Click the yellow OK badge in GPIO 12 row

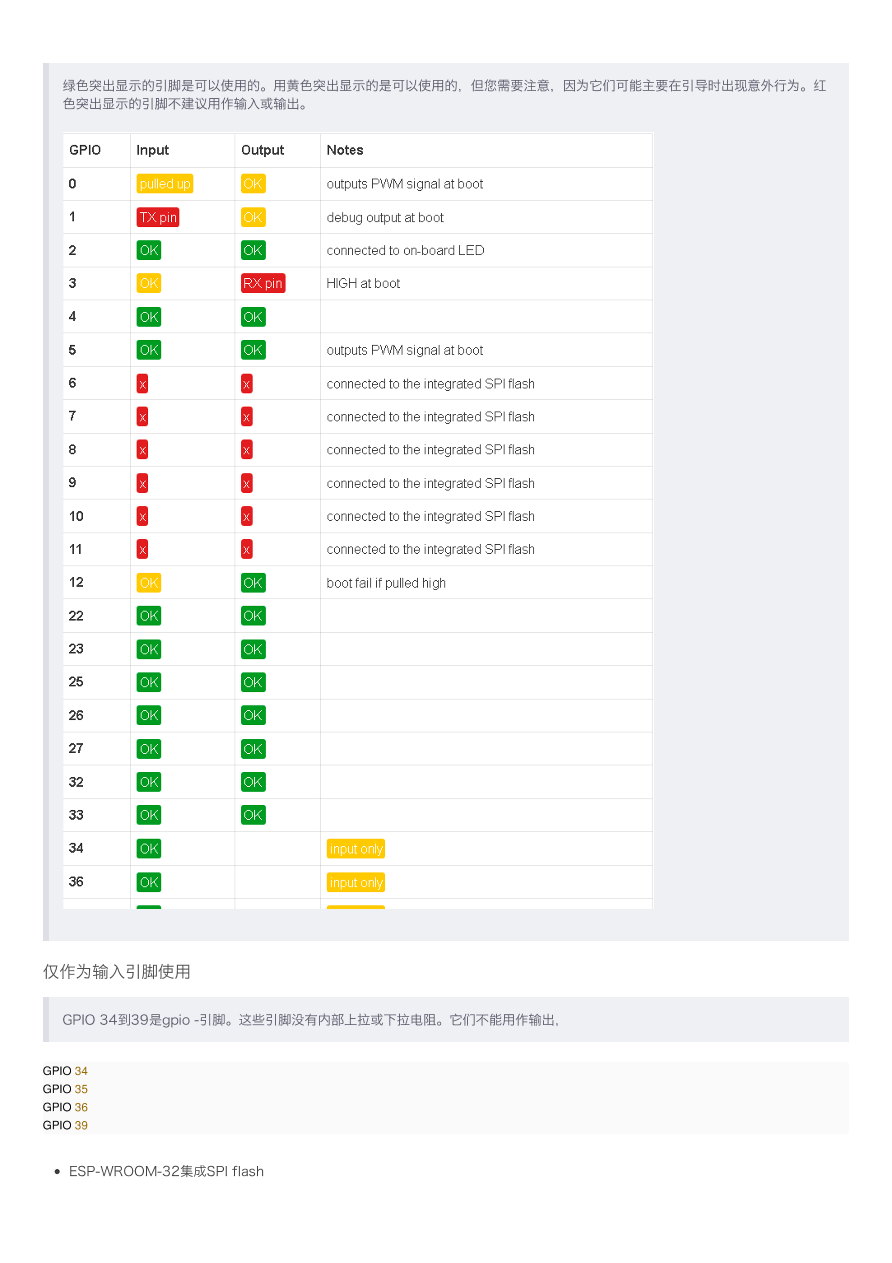tap(149, 583)
